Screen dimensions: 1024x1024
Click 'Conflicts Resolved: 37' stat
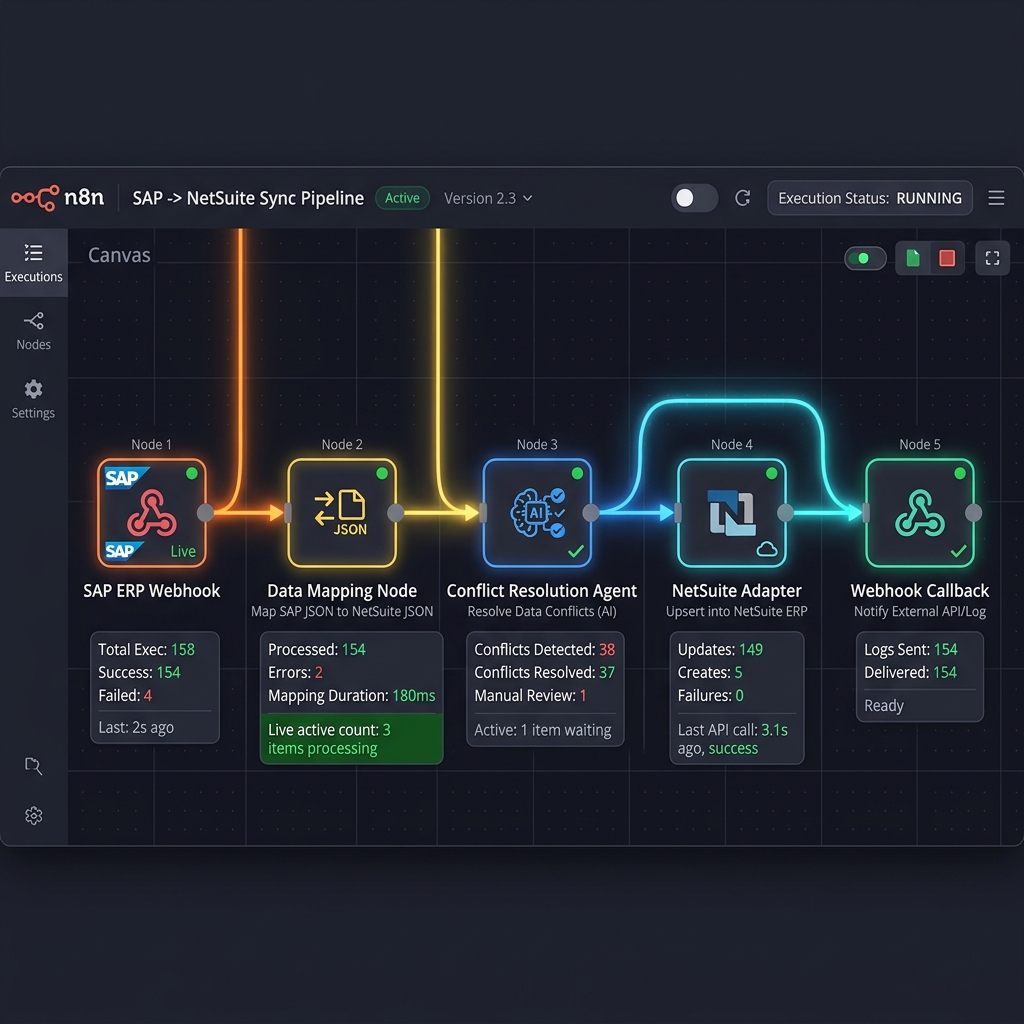coord(545,672)
